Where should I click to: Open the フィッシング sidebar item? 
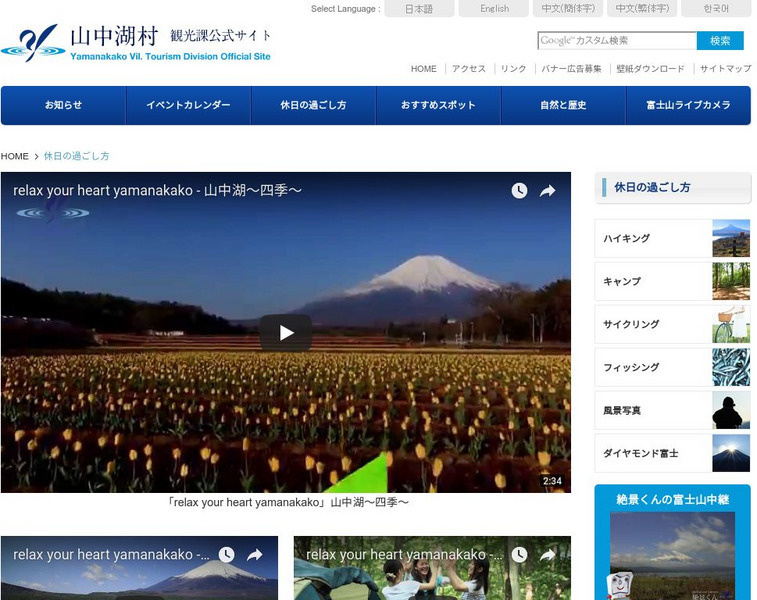[673, 367]
